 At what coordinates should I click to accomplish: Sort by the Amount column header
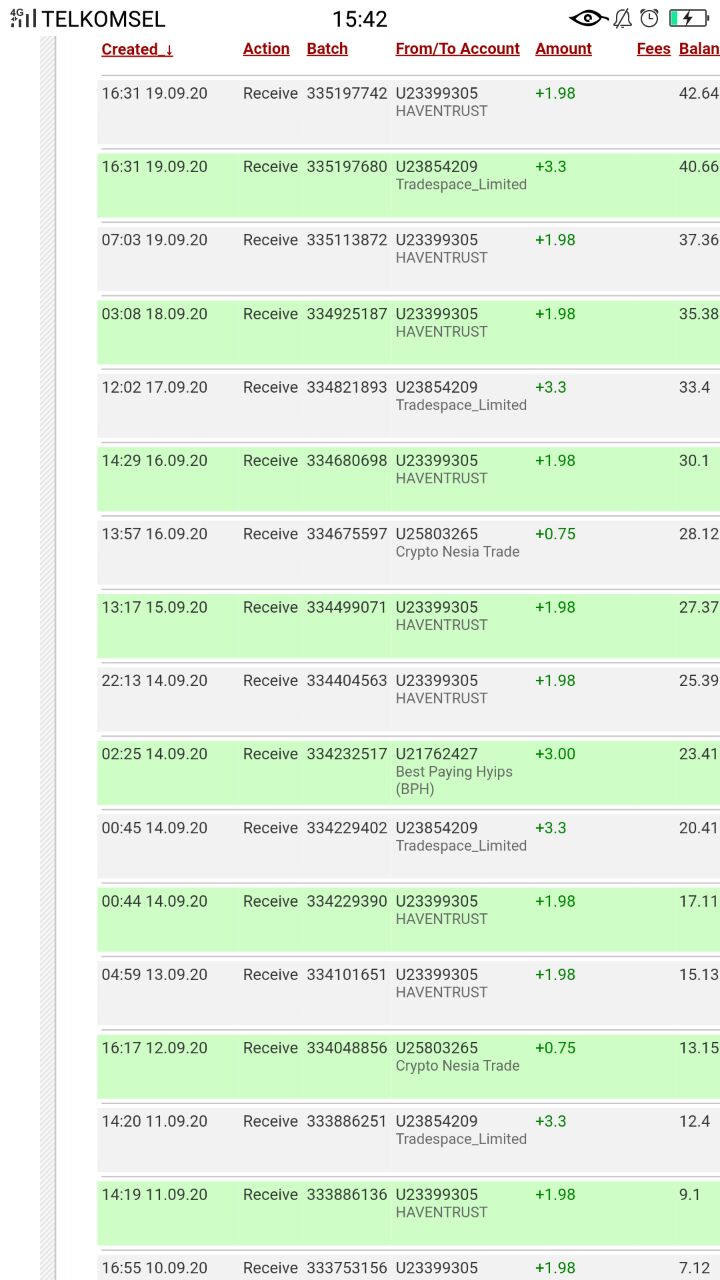pos(563,49)
